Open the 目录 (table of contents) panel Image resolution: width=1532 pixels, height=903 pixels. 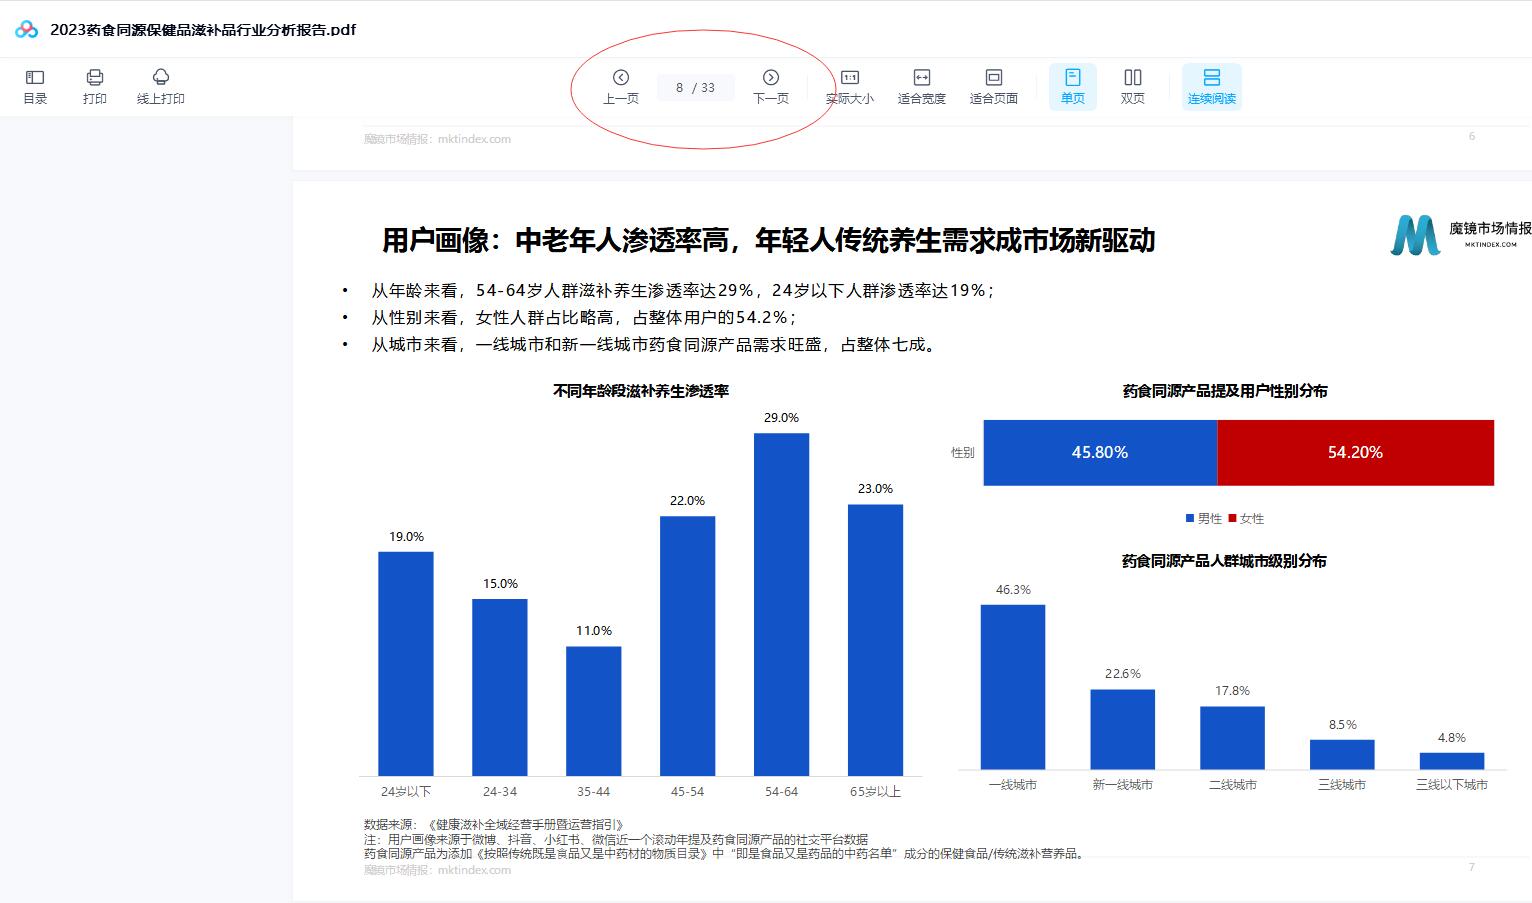(36, 86)
